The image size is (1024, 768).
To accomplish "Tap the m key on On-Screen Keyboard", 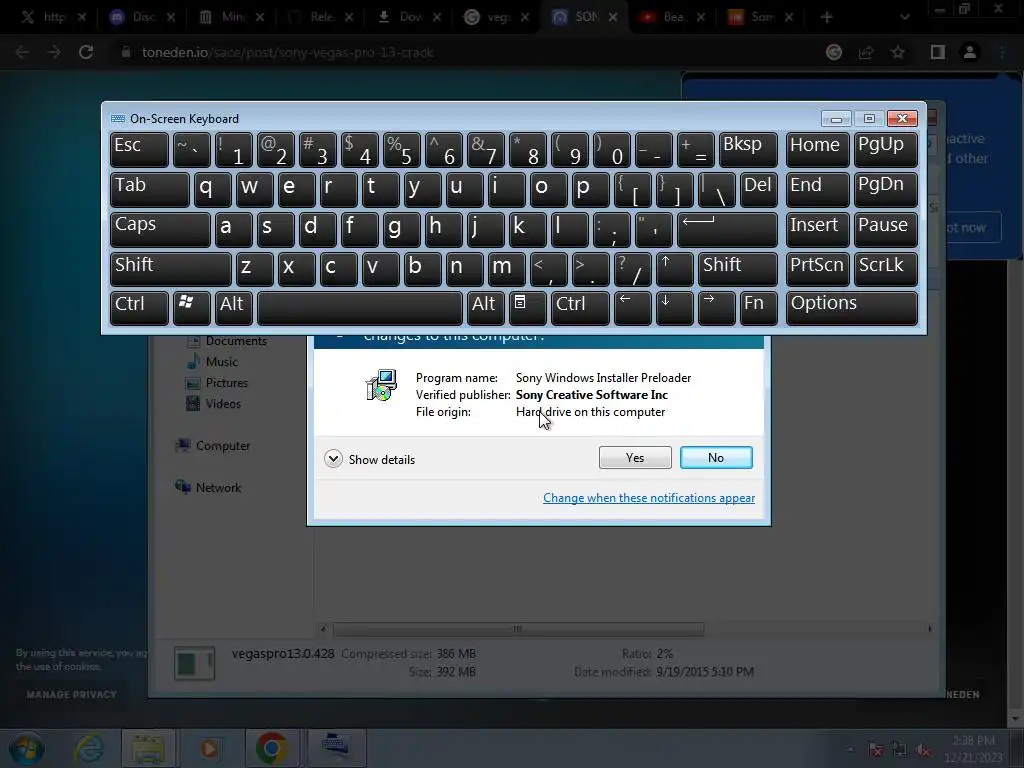I will tap(506, 269).
